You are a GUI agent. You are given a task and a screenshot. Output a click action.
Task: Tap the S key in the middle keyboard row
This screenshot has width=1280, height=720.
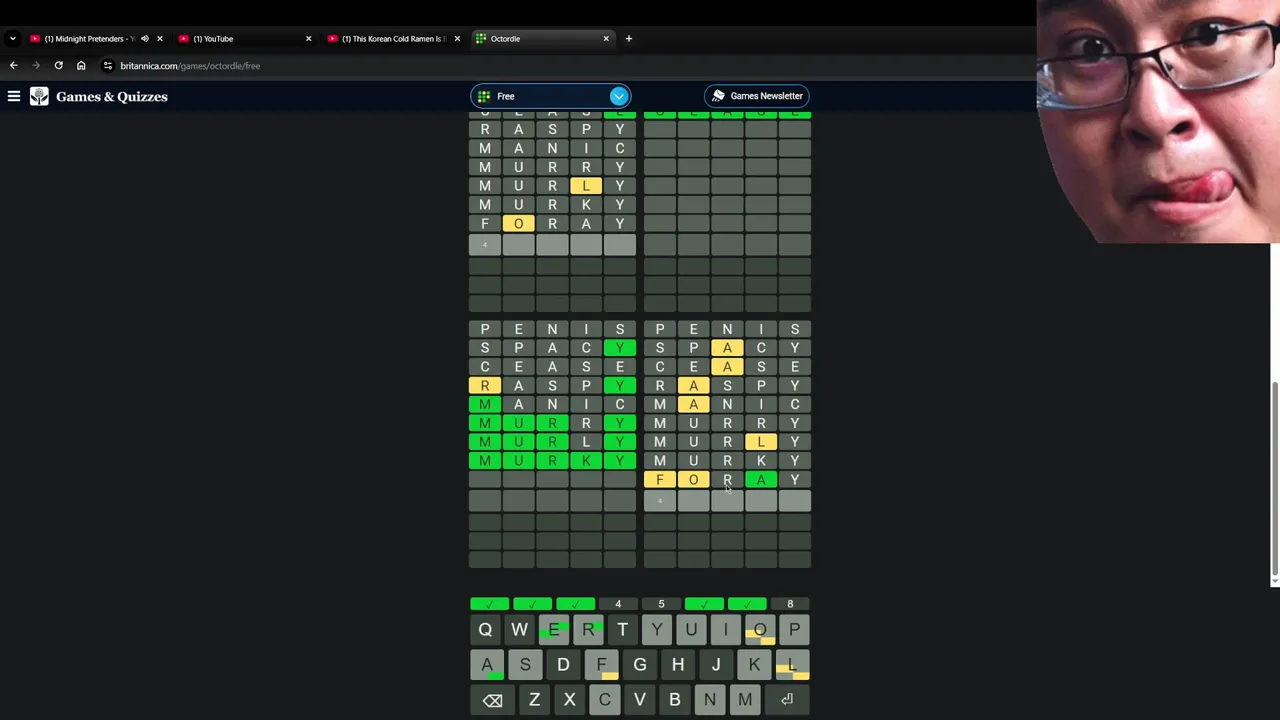click(x=525, y=665)
